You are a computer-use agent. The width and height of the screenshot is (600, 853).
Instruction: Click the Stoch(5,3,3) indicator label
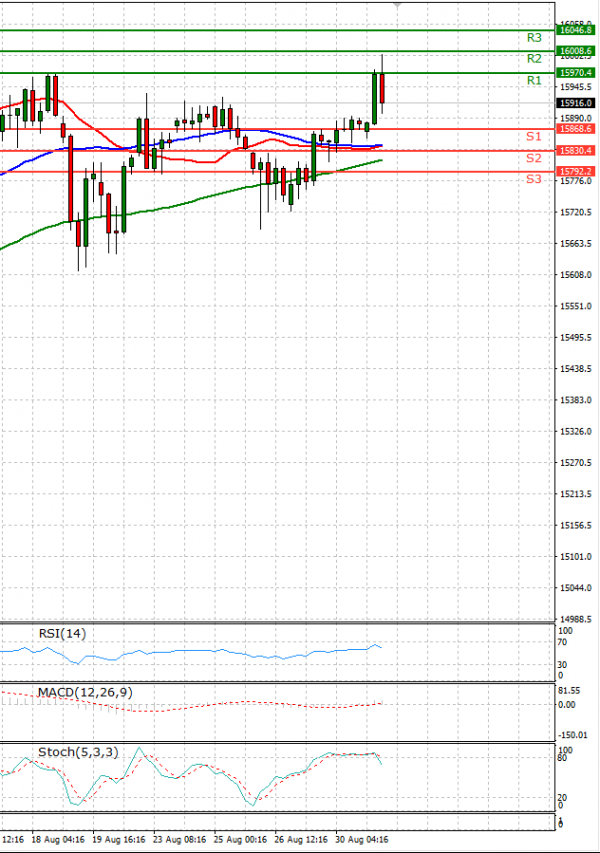78,752
